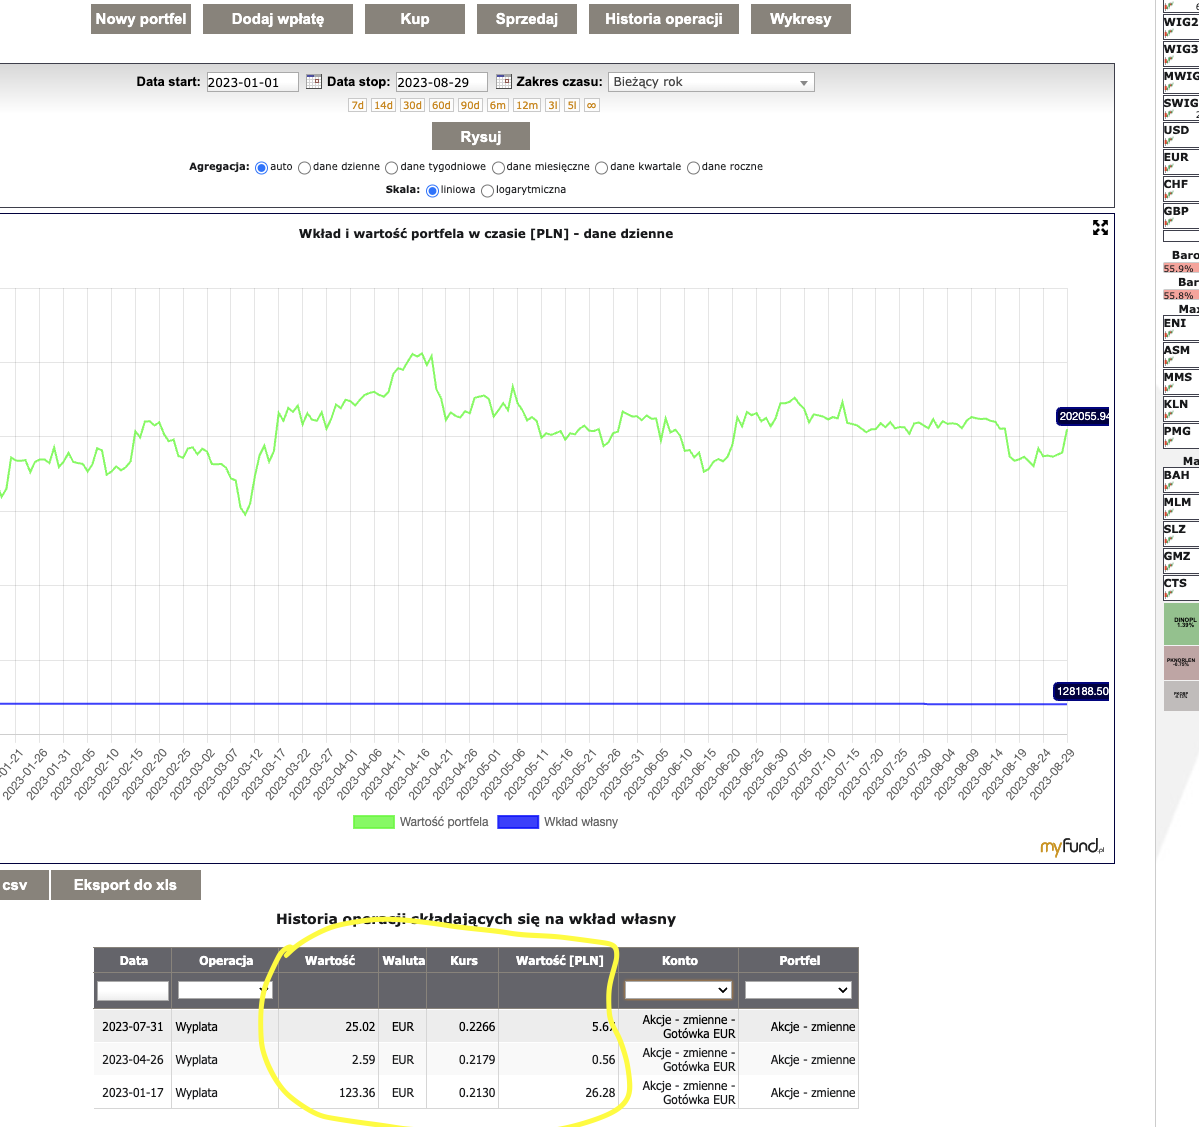Select the dane tygodniowe aggregation option
This screenshot has width=1199, height=1127.
click(x=392, y=168)
